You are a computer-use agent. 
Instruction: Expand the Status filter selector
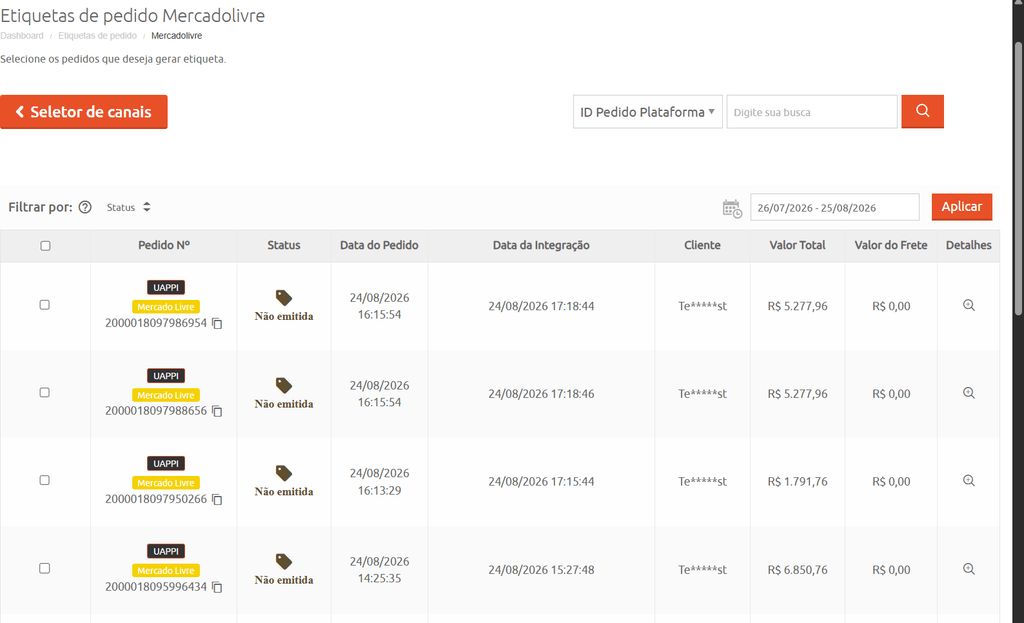tap(129, 207)
